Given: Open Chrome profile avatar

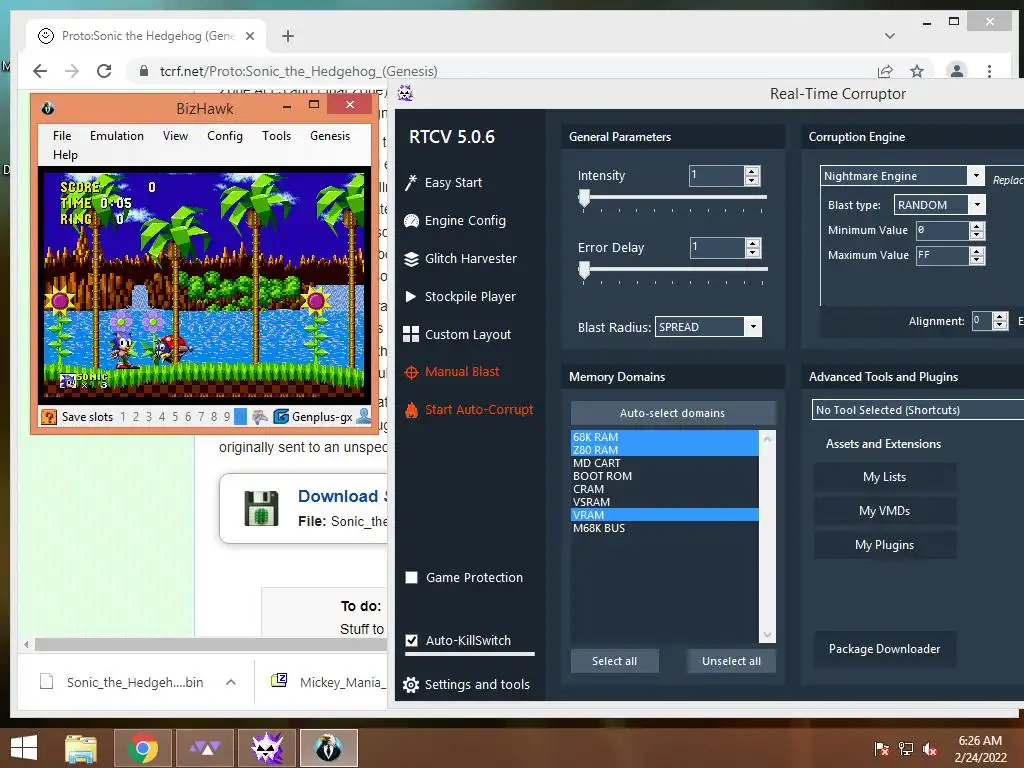Looking at the screenshot, I should coord(957,71).
